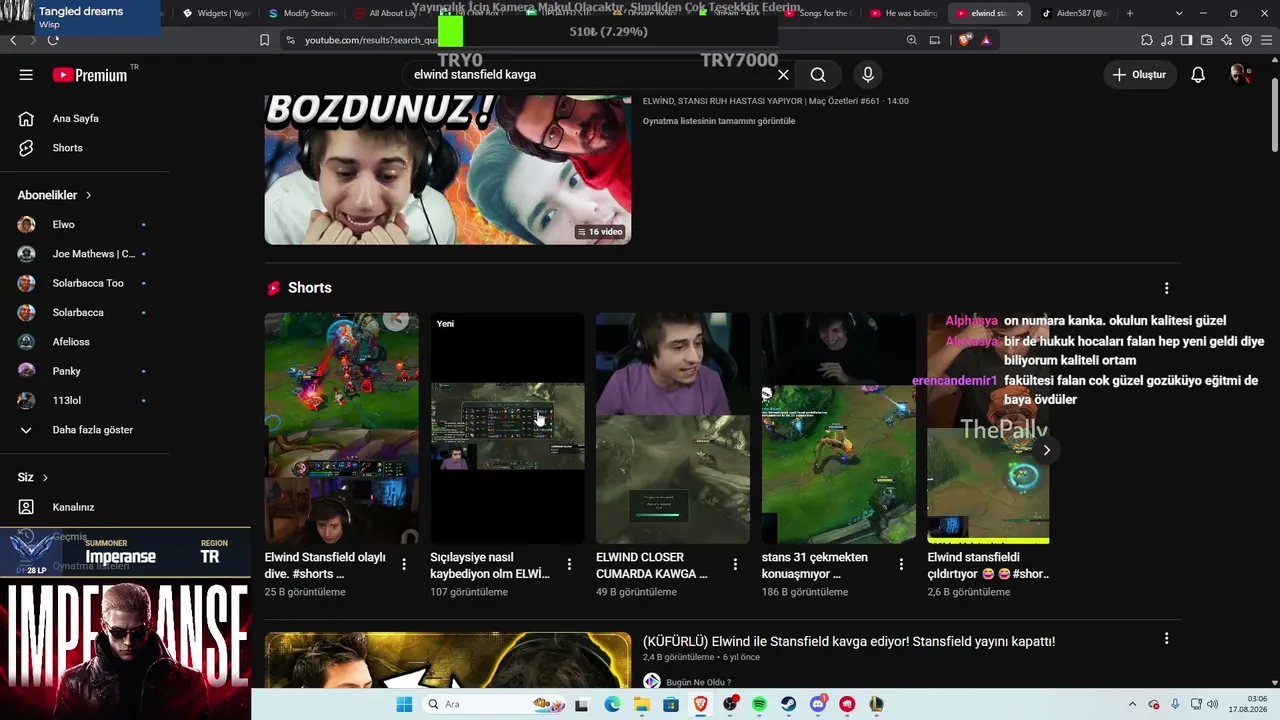This screenshot has width=1280, height=720.
Task: Switch to the Aiden587 tab
Action: pos(1075,13)
